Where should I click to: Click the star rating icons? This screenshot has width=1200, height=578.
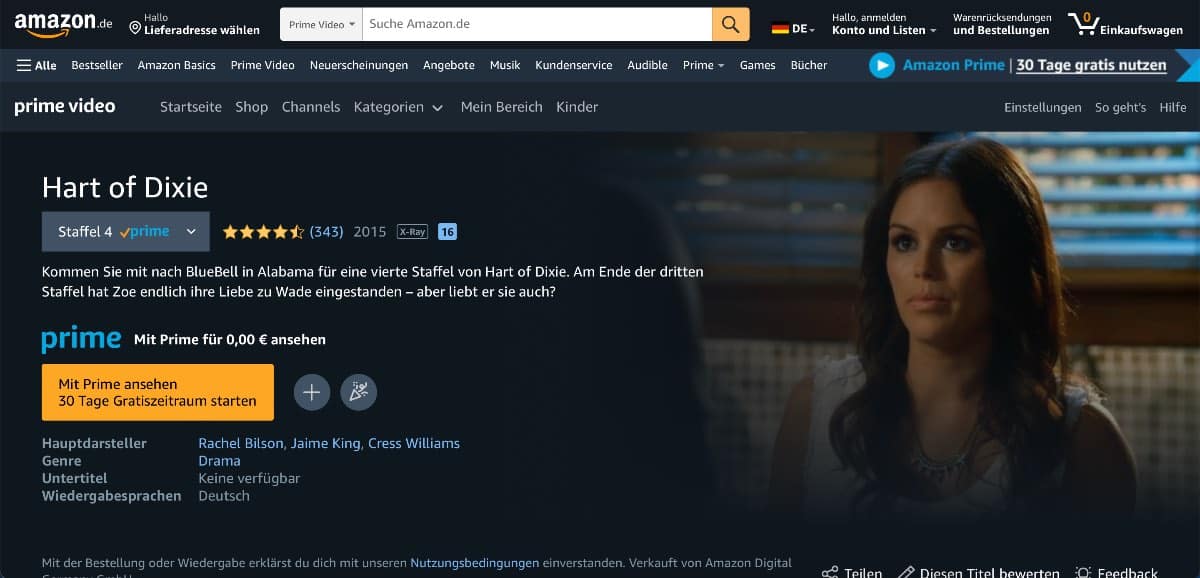(263, 231)
